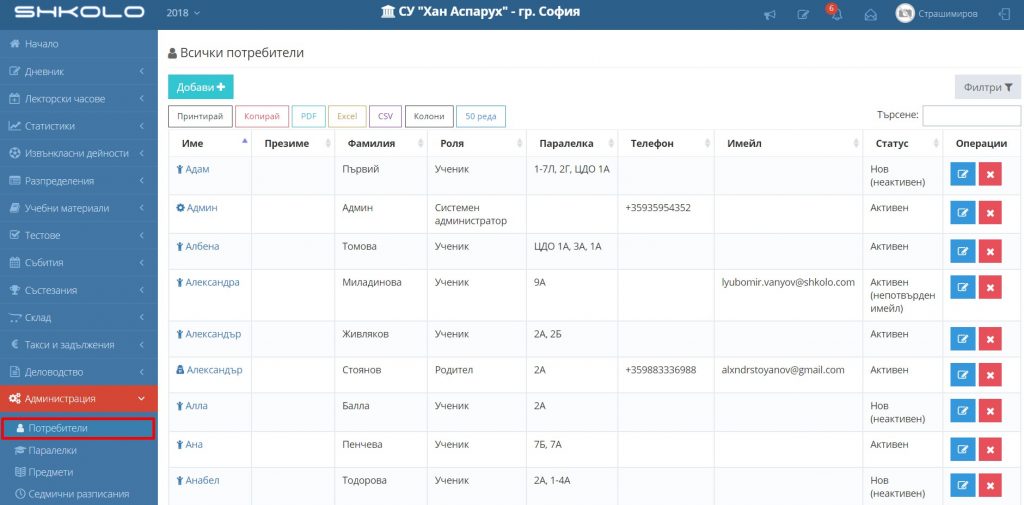Edit user Албена Томова

(963, 251)
